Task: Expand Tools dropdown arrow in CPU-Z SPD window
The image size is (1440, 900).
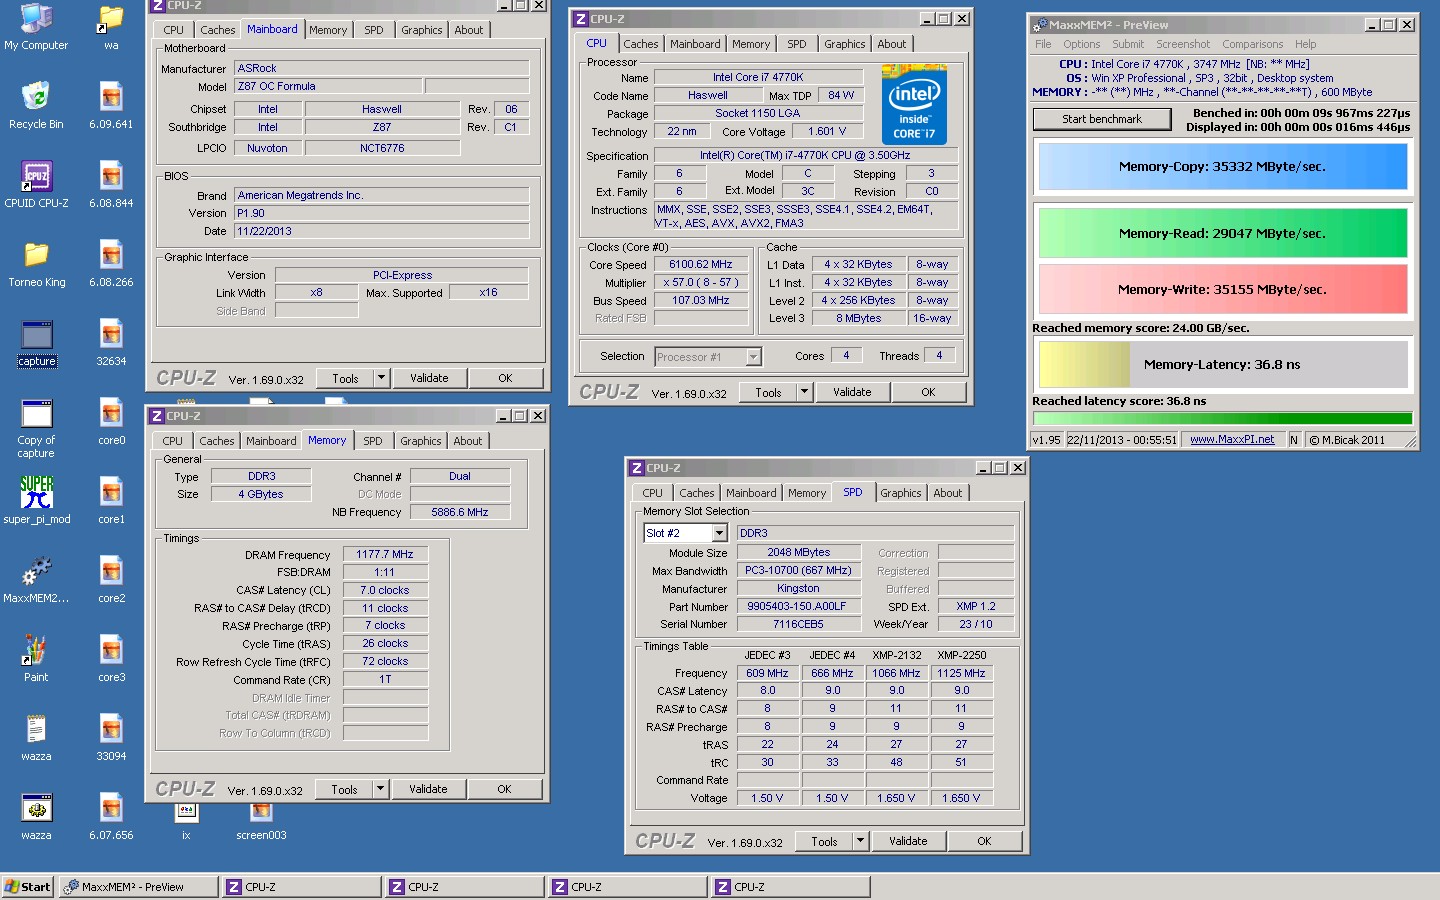Action: pyautogui.click(x=860, y=841)
